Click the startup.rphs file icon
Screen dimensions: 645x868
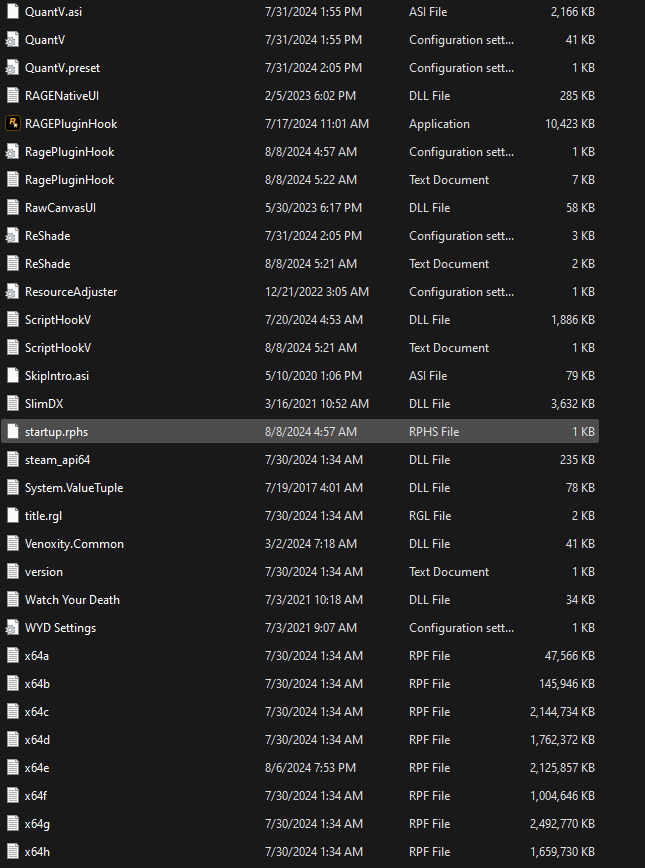pos(13,431)
